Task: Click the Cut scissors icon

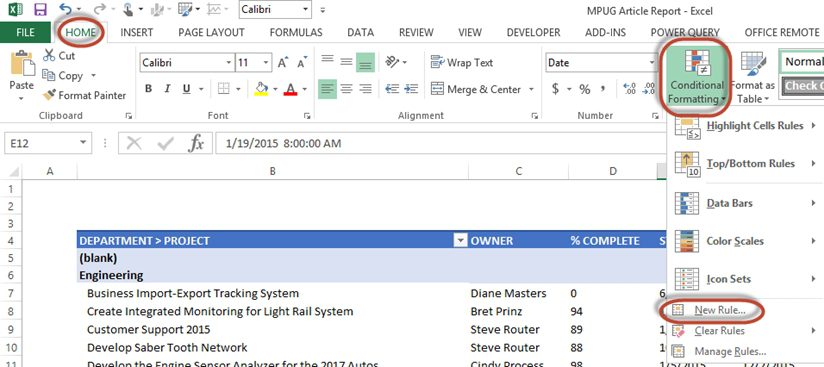Action: coord(49,55)
